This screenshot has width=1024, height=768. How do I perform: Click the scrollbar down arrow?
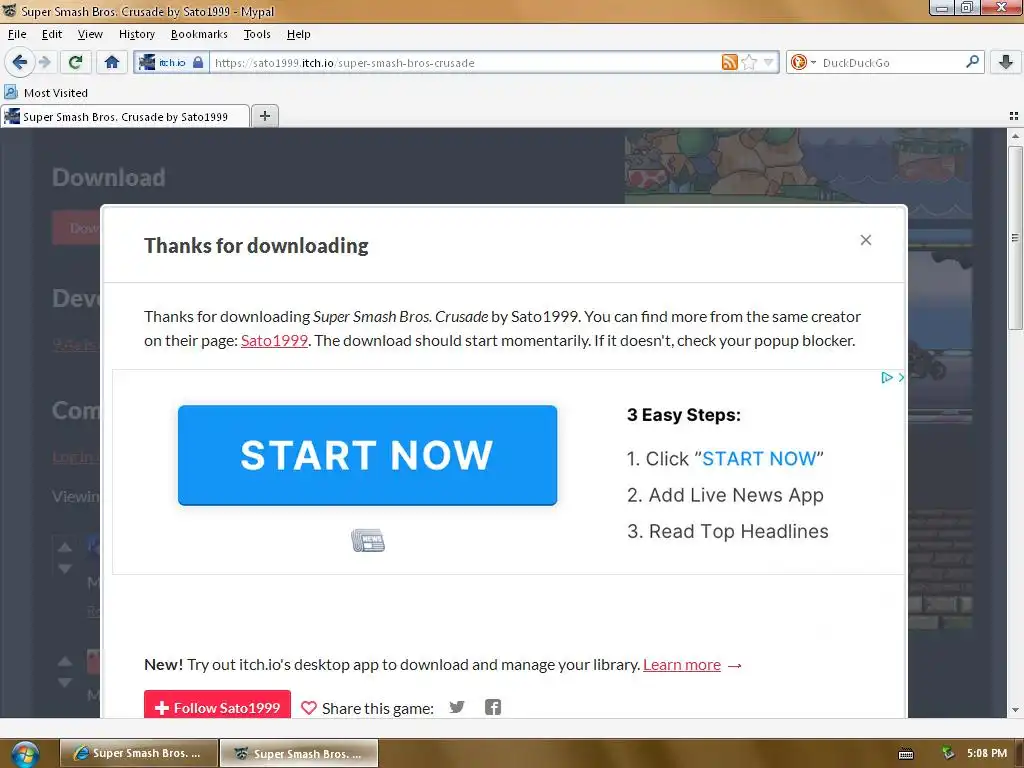(x=1015, y=710)
